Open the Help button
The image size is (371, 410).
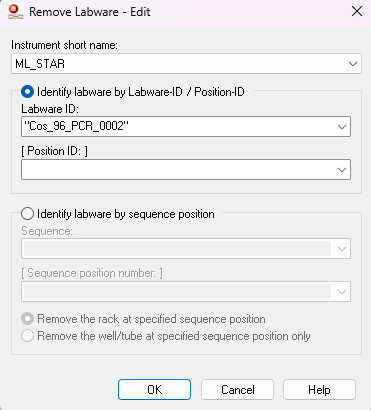click(319, 389)
